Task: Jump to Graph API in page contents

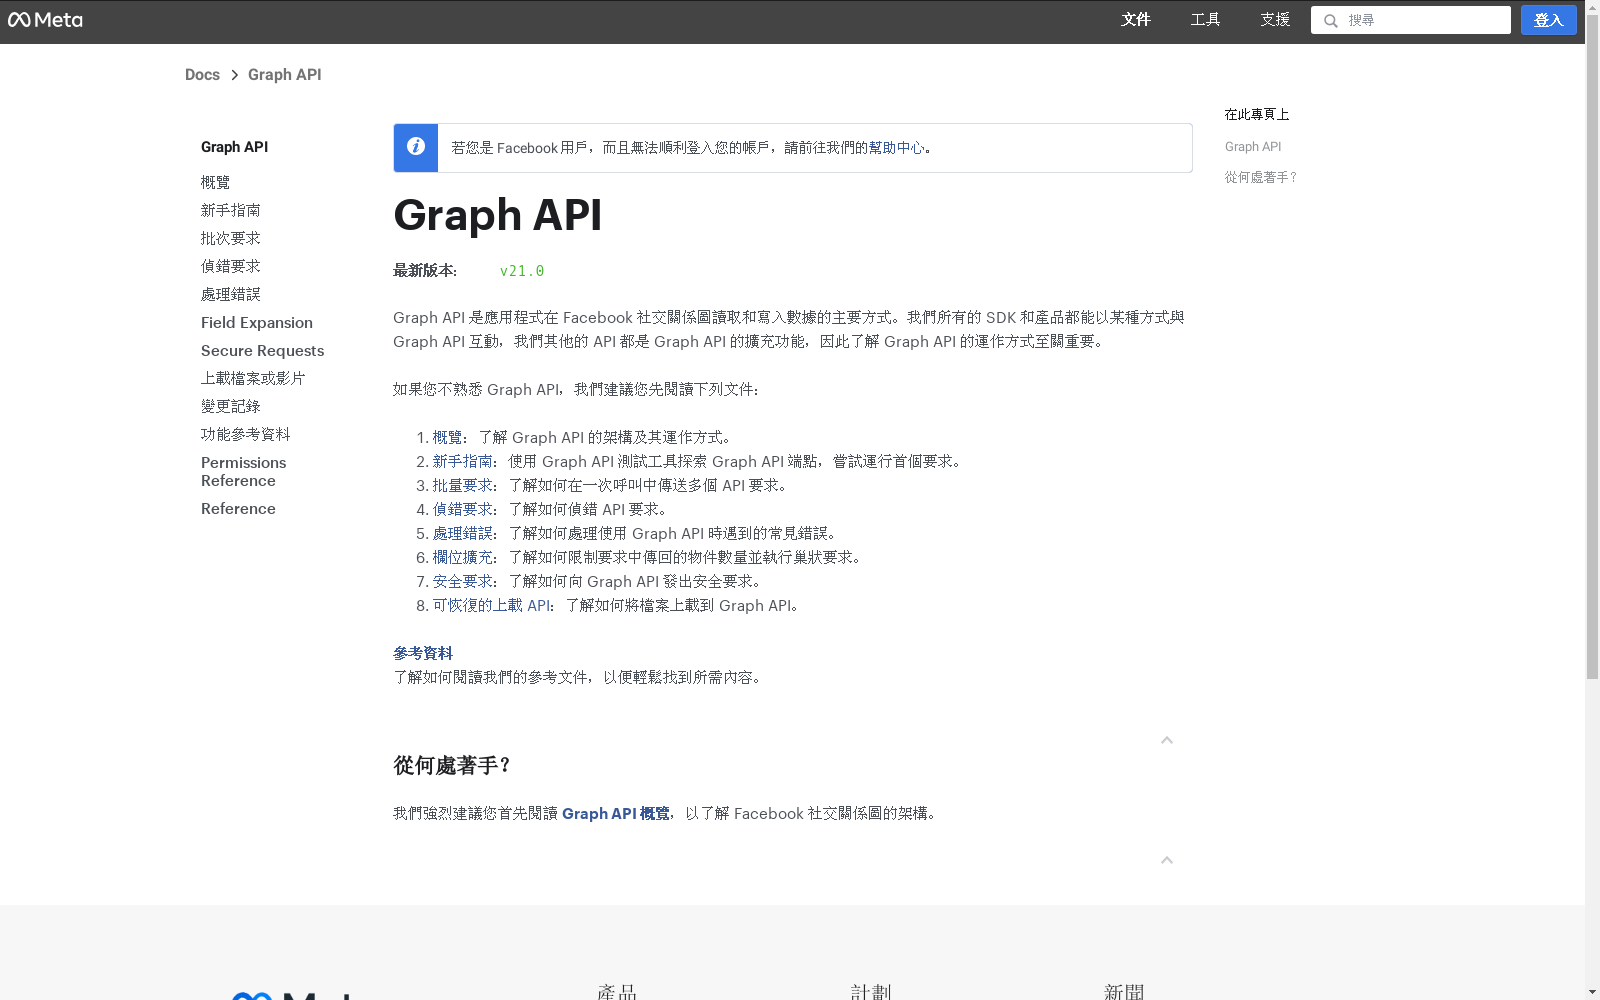Action: (x=1253, y=147)
